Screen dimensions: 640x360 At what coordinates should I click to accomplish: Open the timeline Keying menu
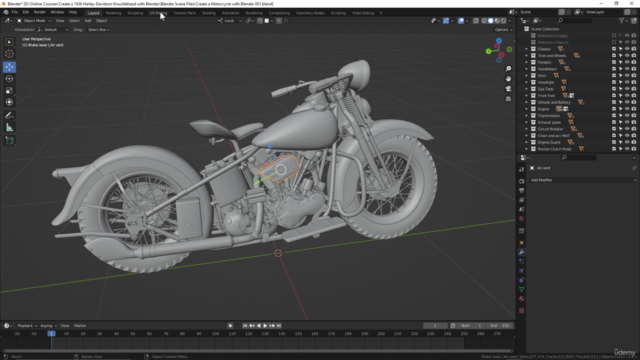[x=48, y=326]
